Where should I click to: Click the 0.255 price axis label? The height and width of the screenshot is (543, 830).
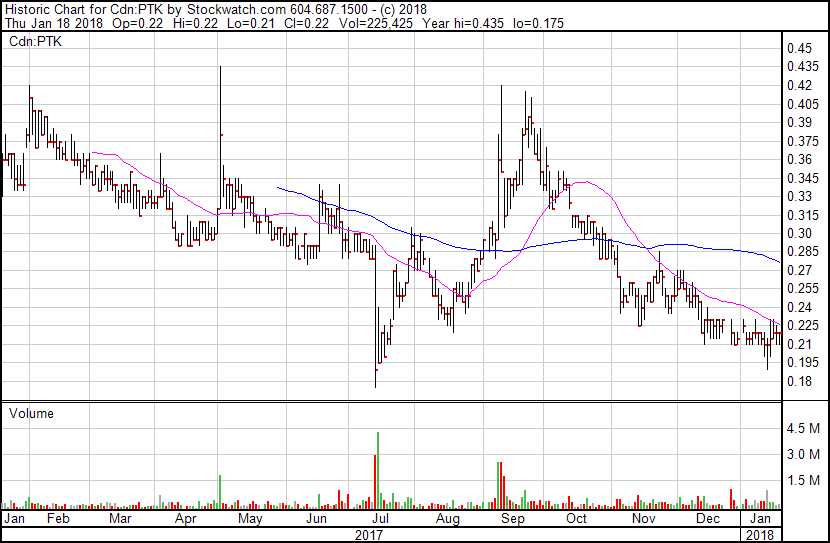pos(802,288)
